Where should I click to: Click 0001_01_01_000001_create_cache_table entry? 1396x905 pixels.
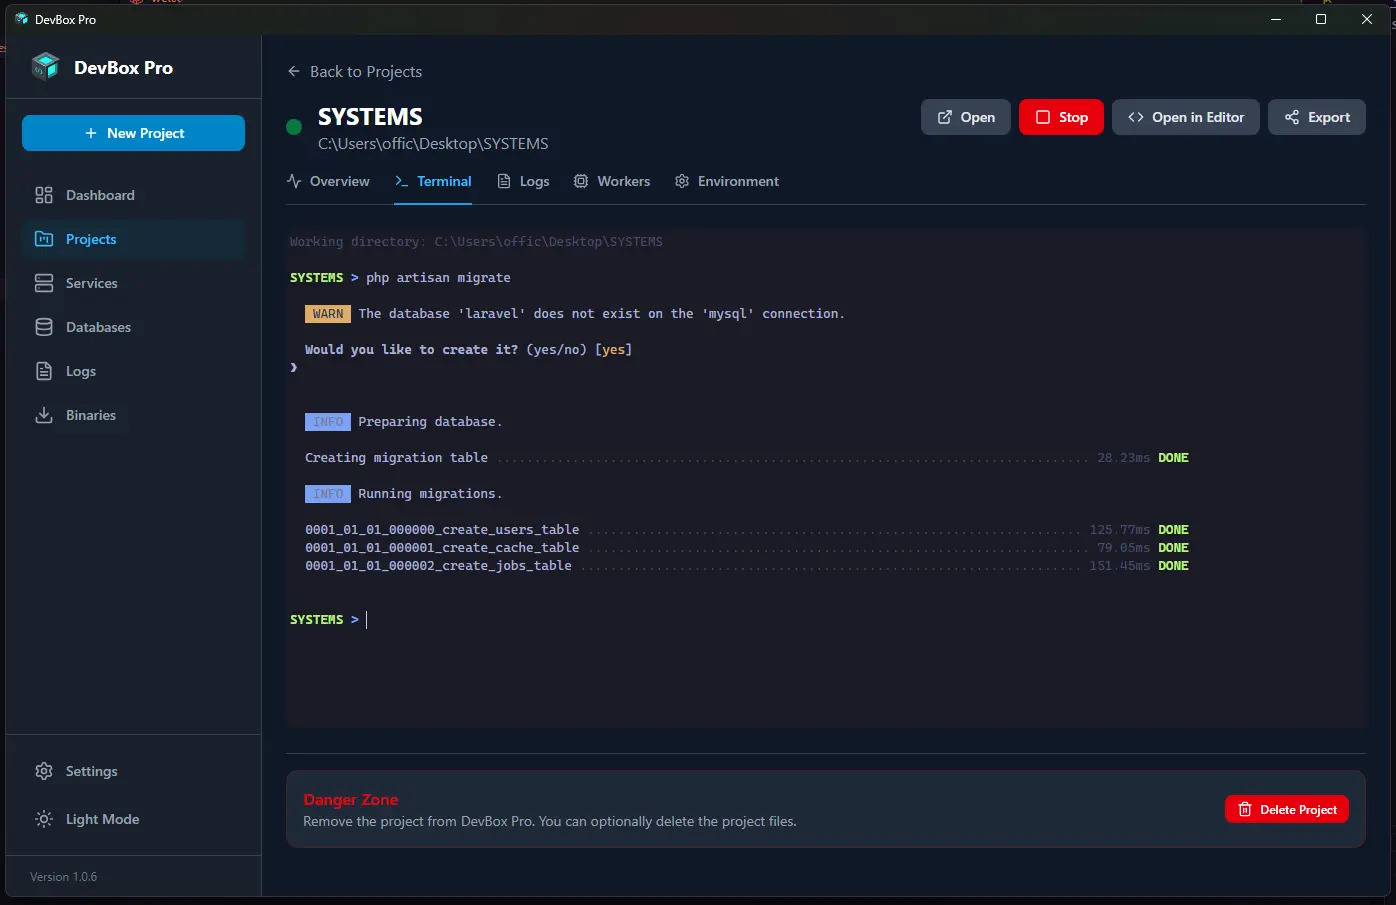point(746,548)
